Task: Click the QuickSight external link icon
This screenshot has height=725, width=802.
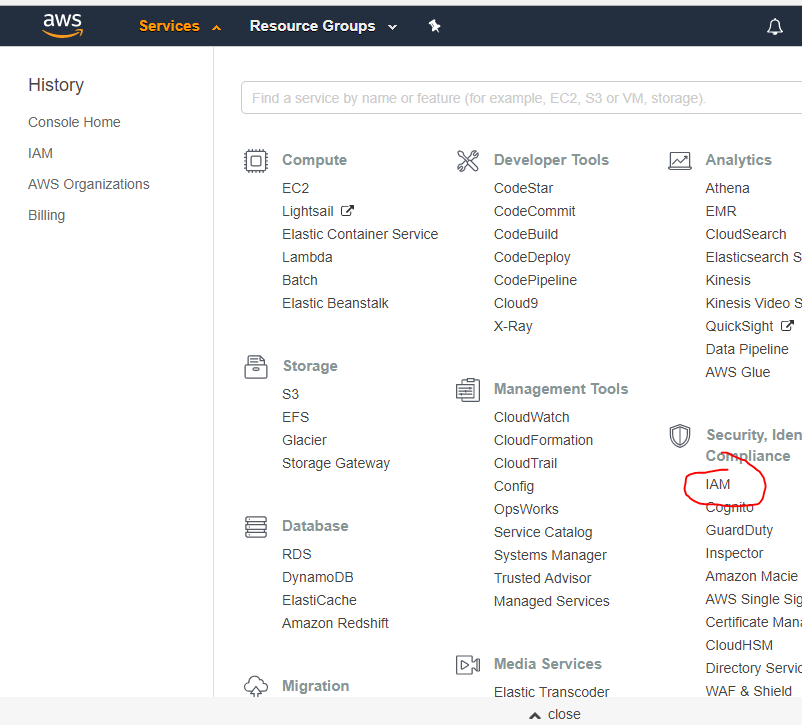Action: [787, 325]
